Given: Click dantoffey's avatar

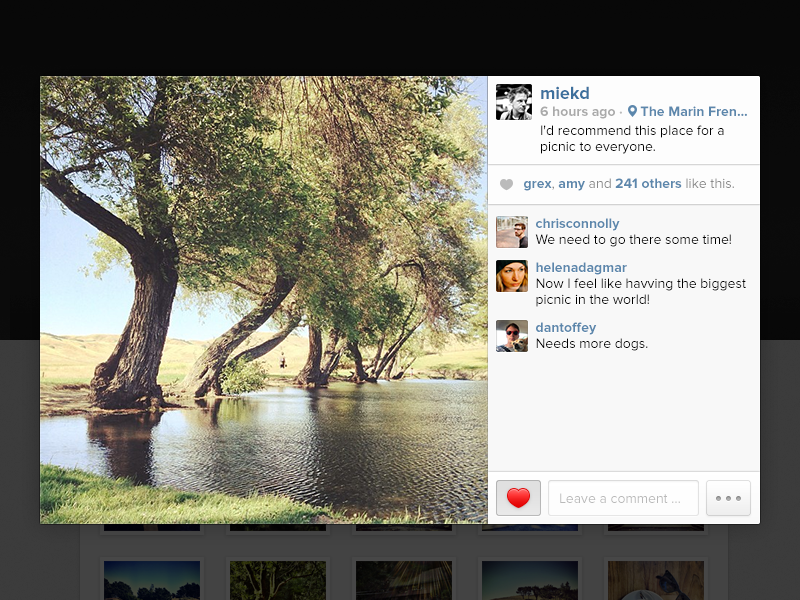Looking at the screenshot, I should pyautogui.click(x=512, y=336).
